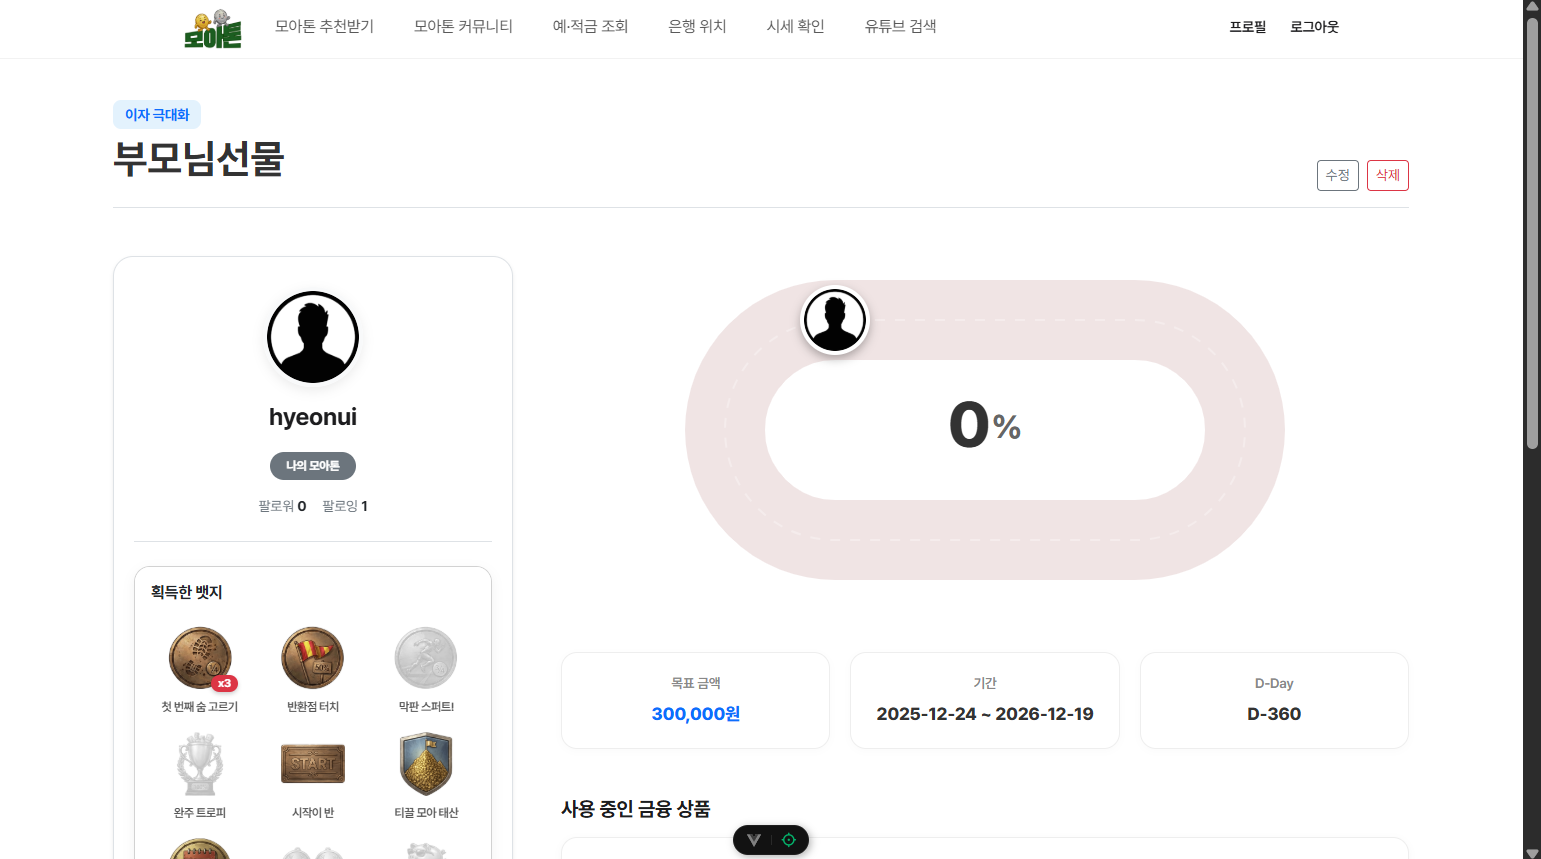1541x859 pixels.
Task: Click the 모아톤 logo in header
Action: coord(213,29)
